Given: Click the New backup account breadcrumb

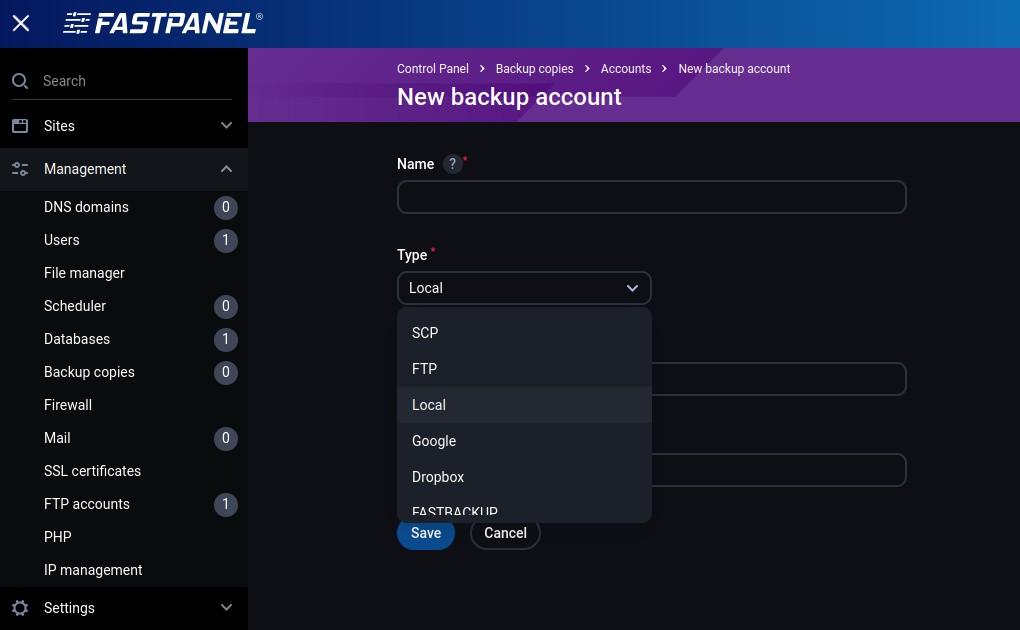Looking at the screenshot, I should [x=734, y=69].
